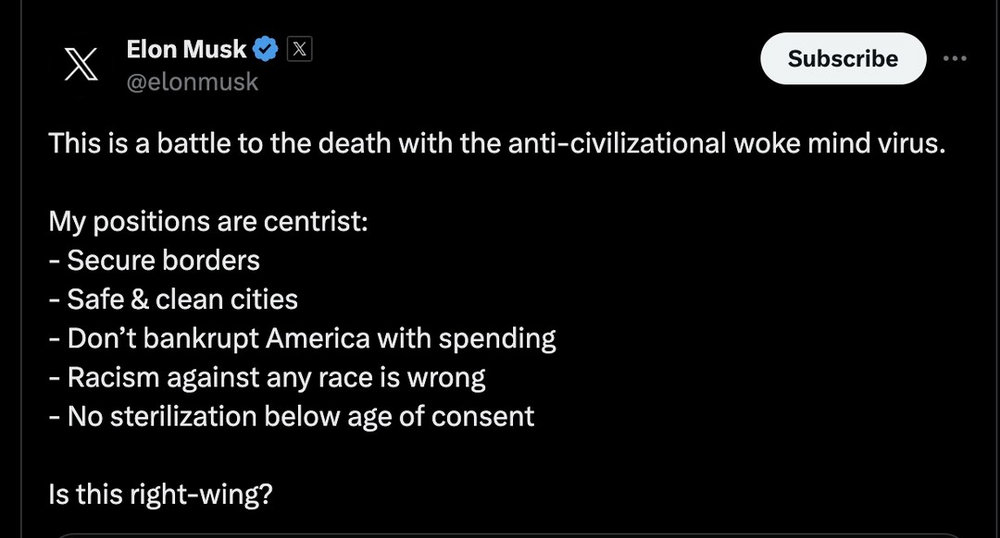Click the phrase "woke mind virus"
Viewport: 1000px width, 538px height.
(842, 143)
